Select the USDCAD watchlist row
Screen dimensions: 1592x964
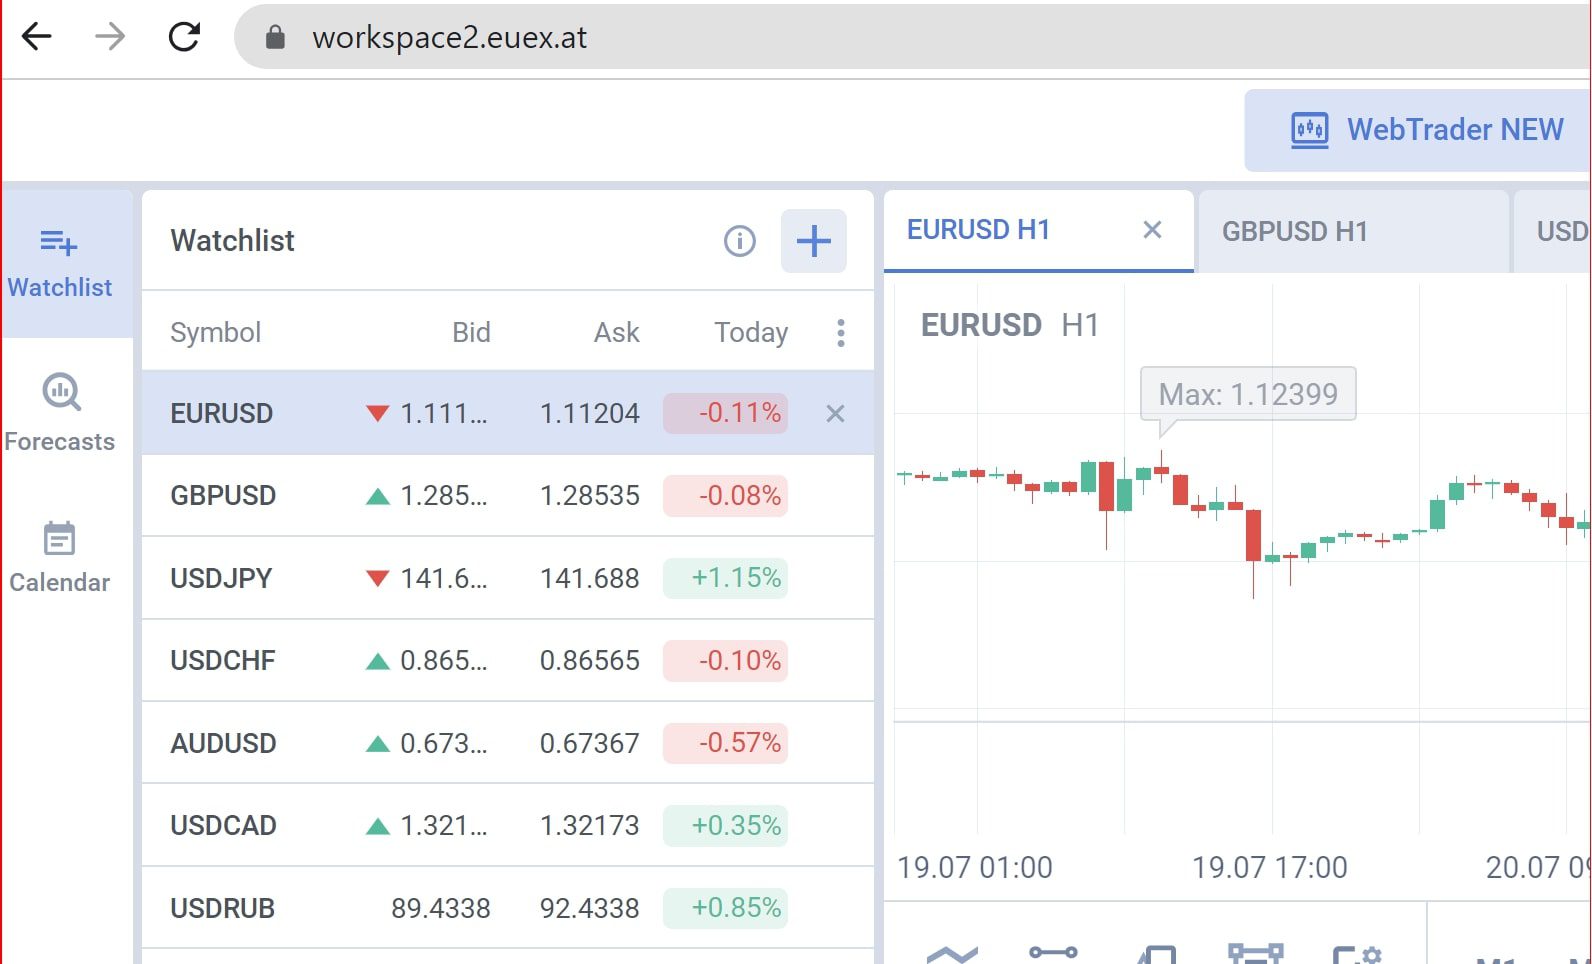(x=508, y=826)
